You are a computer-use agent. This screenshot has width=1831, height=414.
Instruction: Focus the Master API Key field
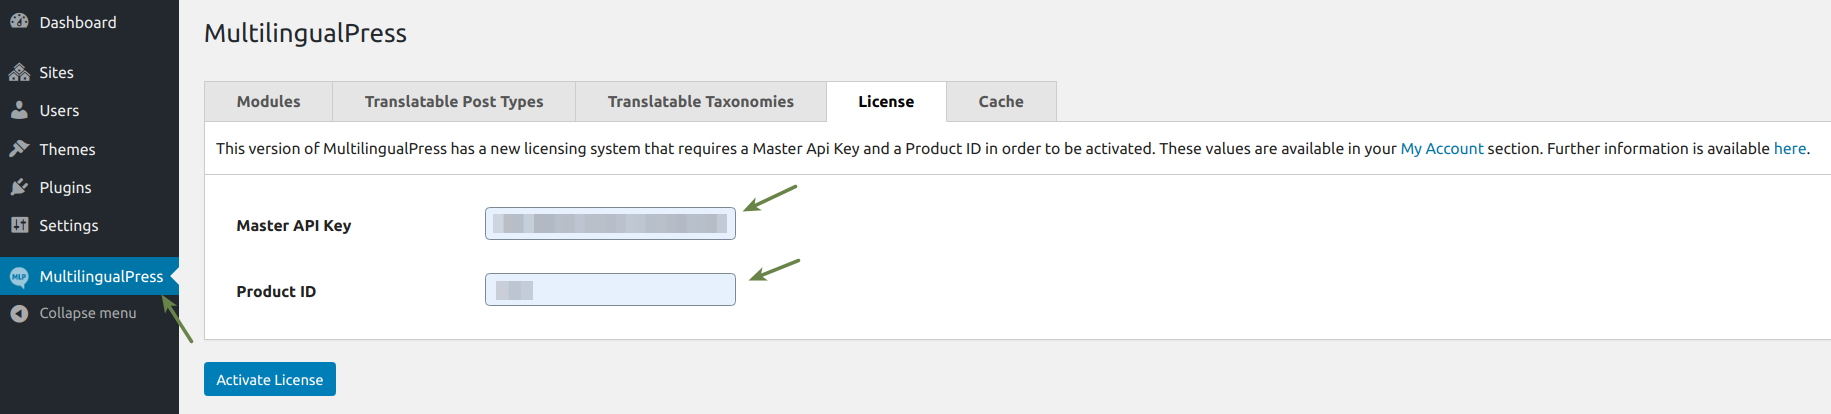pyautogui.click(x=610, y=223)
